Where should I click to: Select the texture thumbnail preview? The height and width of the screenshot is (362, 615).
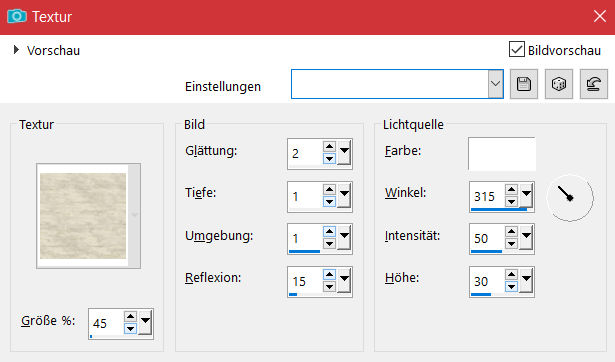tap(83, 216)
